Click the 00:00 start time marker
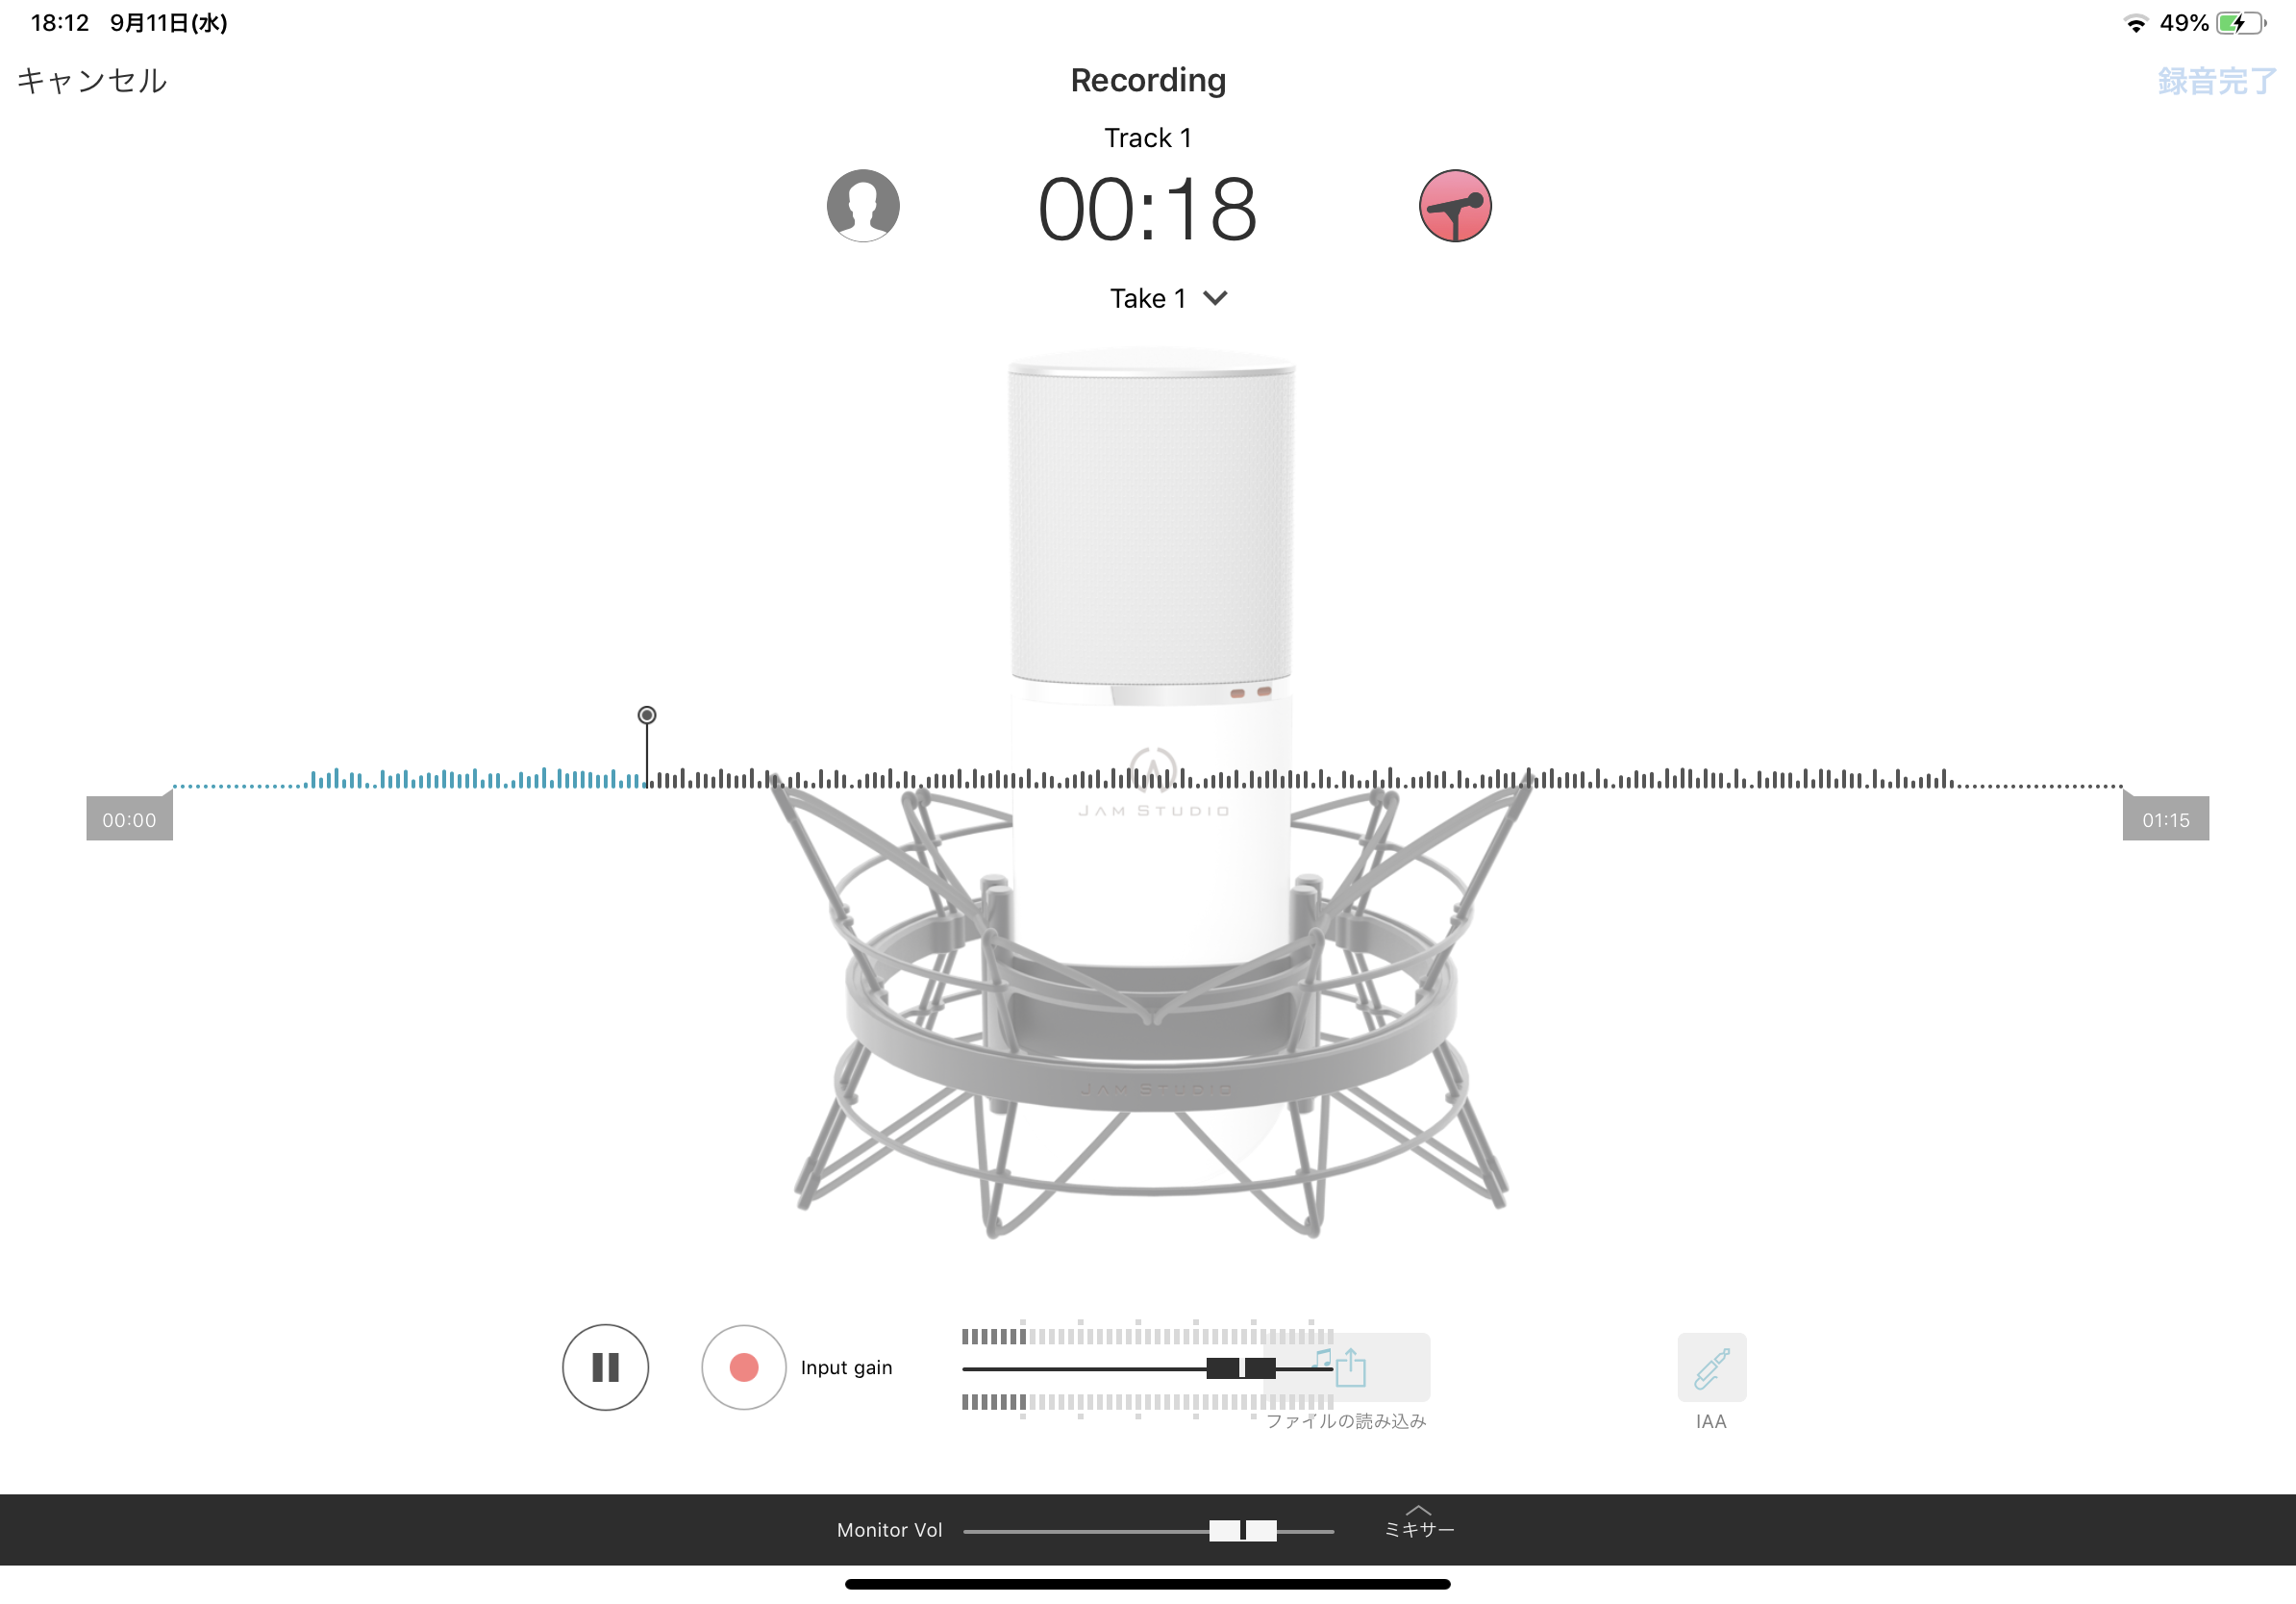This screenshot has width=2296, height=1604. coord(129,818)
